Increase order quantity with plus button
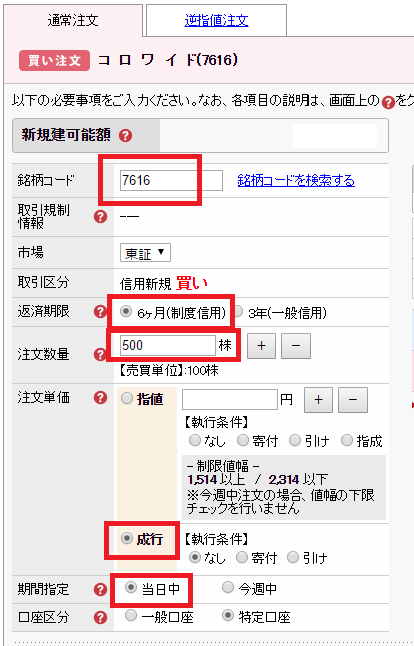414x646 pixels. [261, 346]
